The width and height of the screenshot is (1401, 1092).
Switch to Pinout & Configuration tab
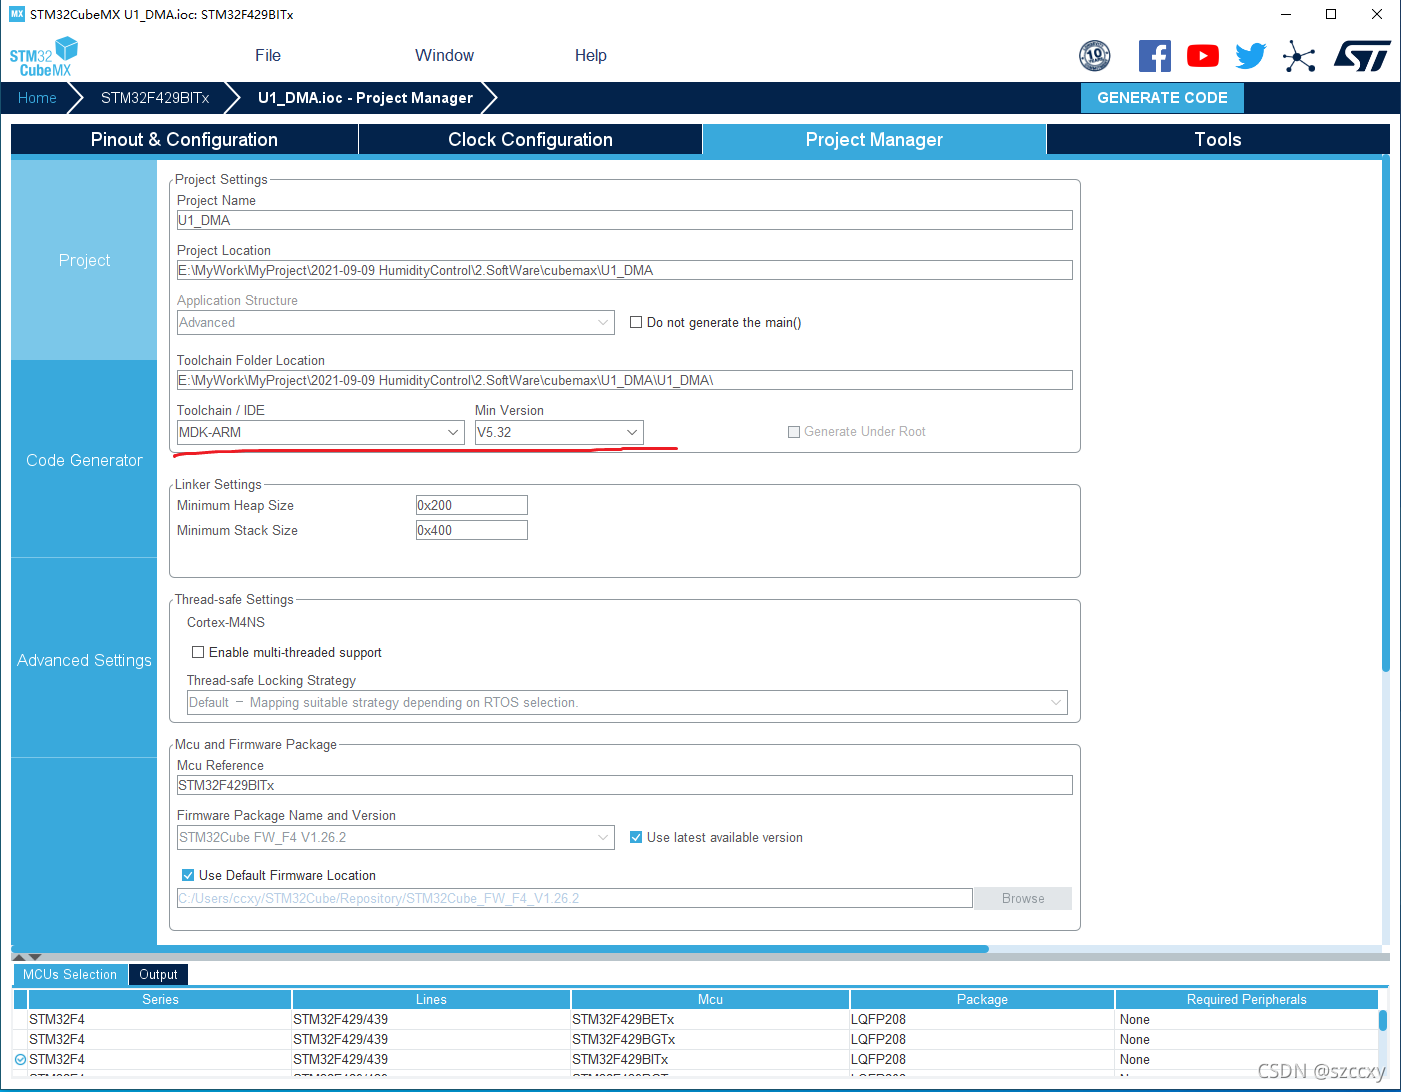(x=185, y=139)
